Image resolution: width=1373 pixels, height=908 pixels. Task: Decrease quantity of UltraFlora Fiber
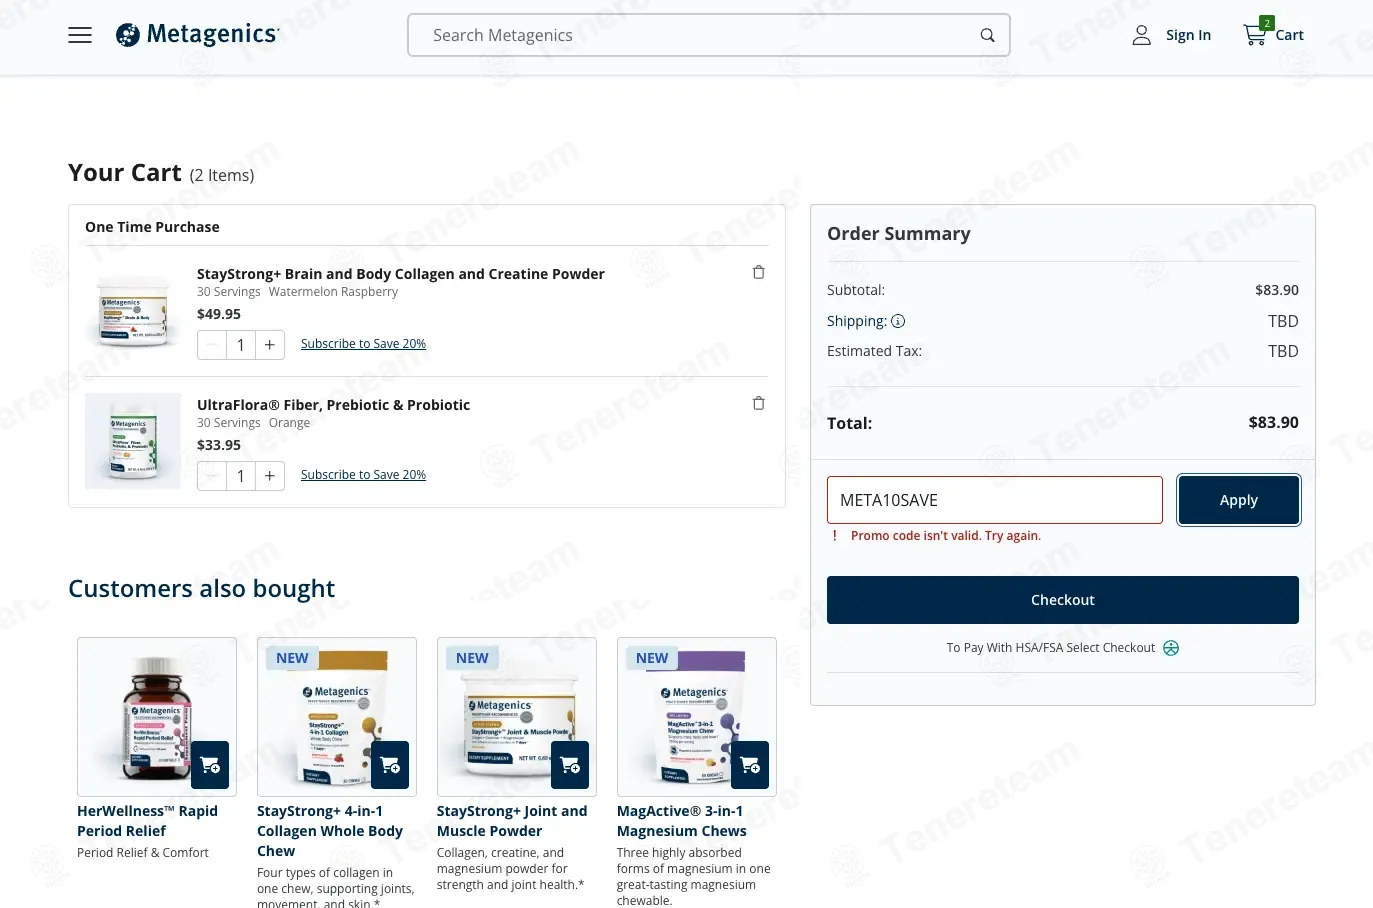(212, 476)
